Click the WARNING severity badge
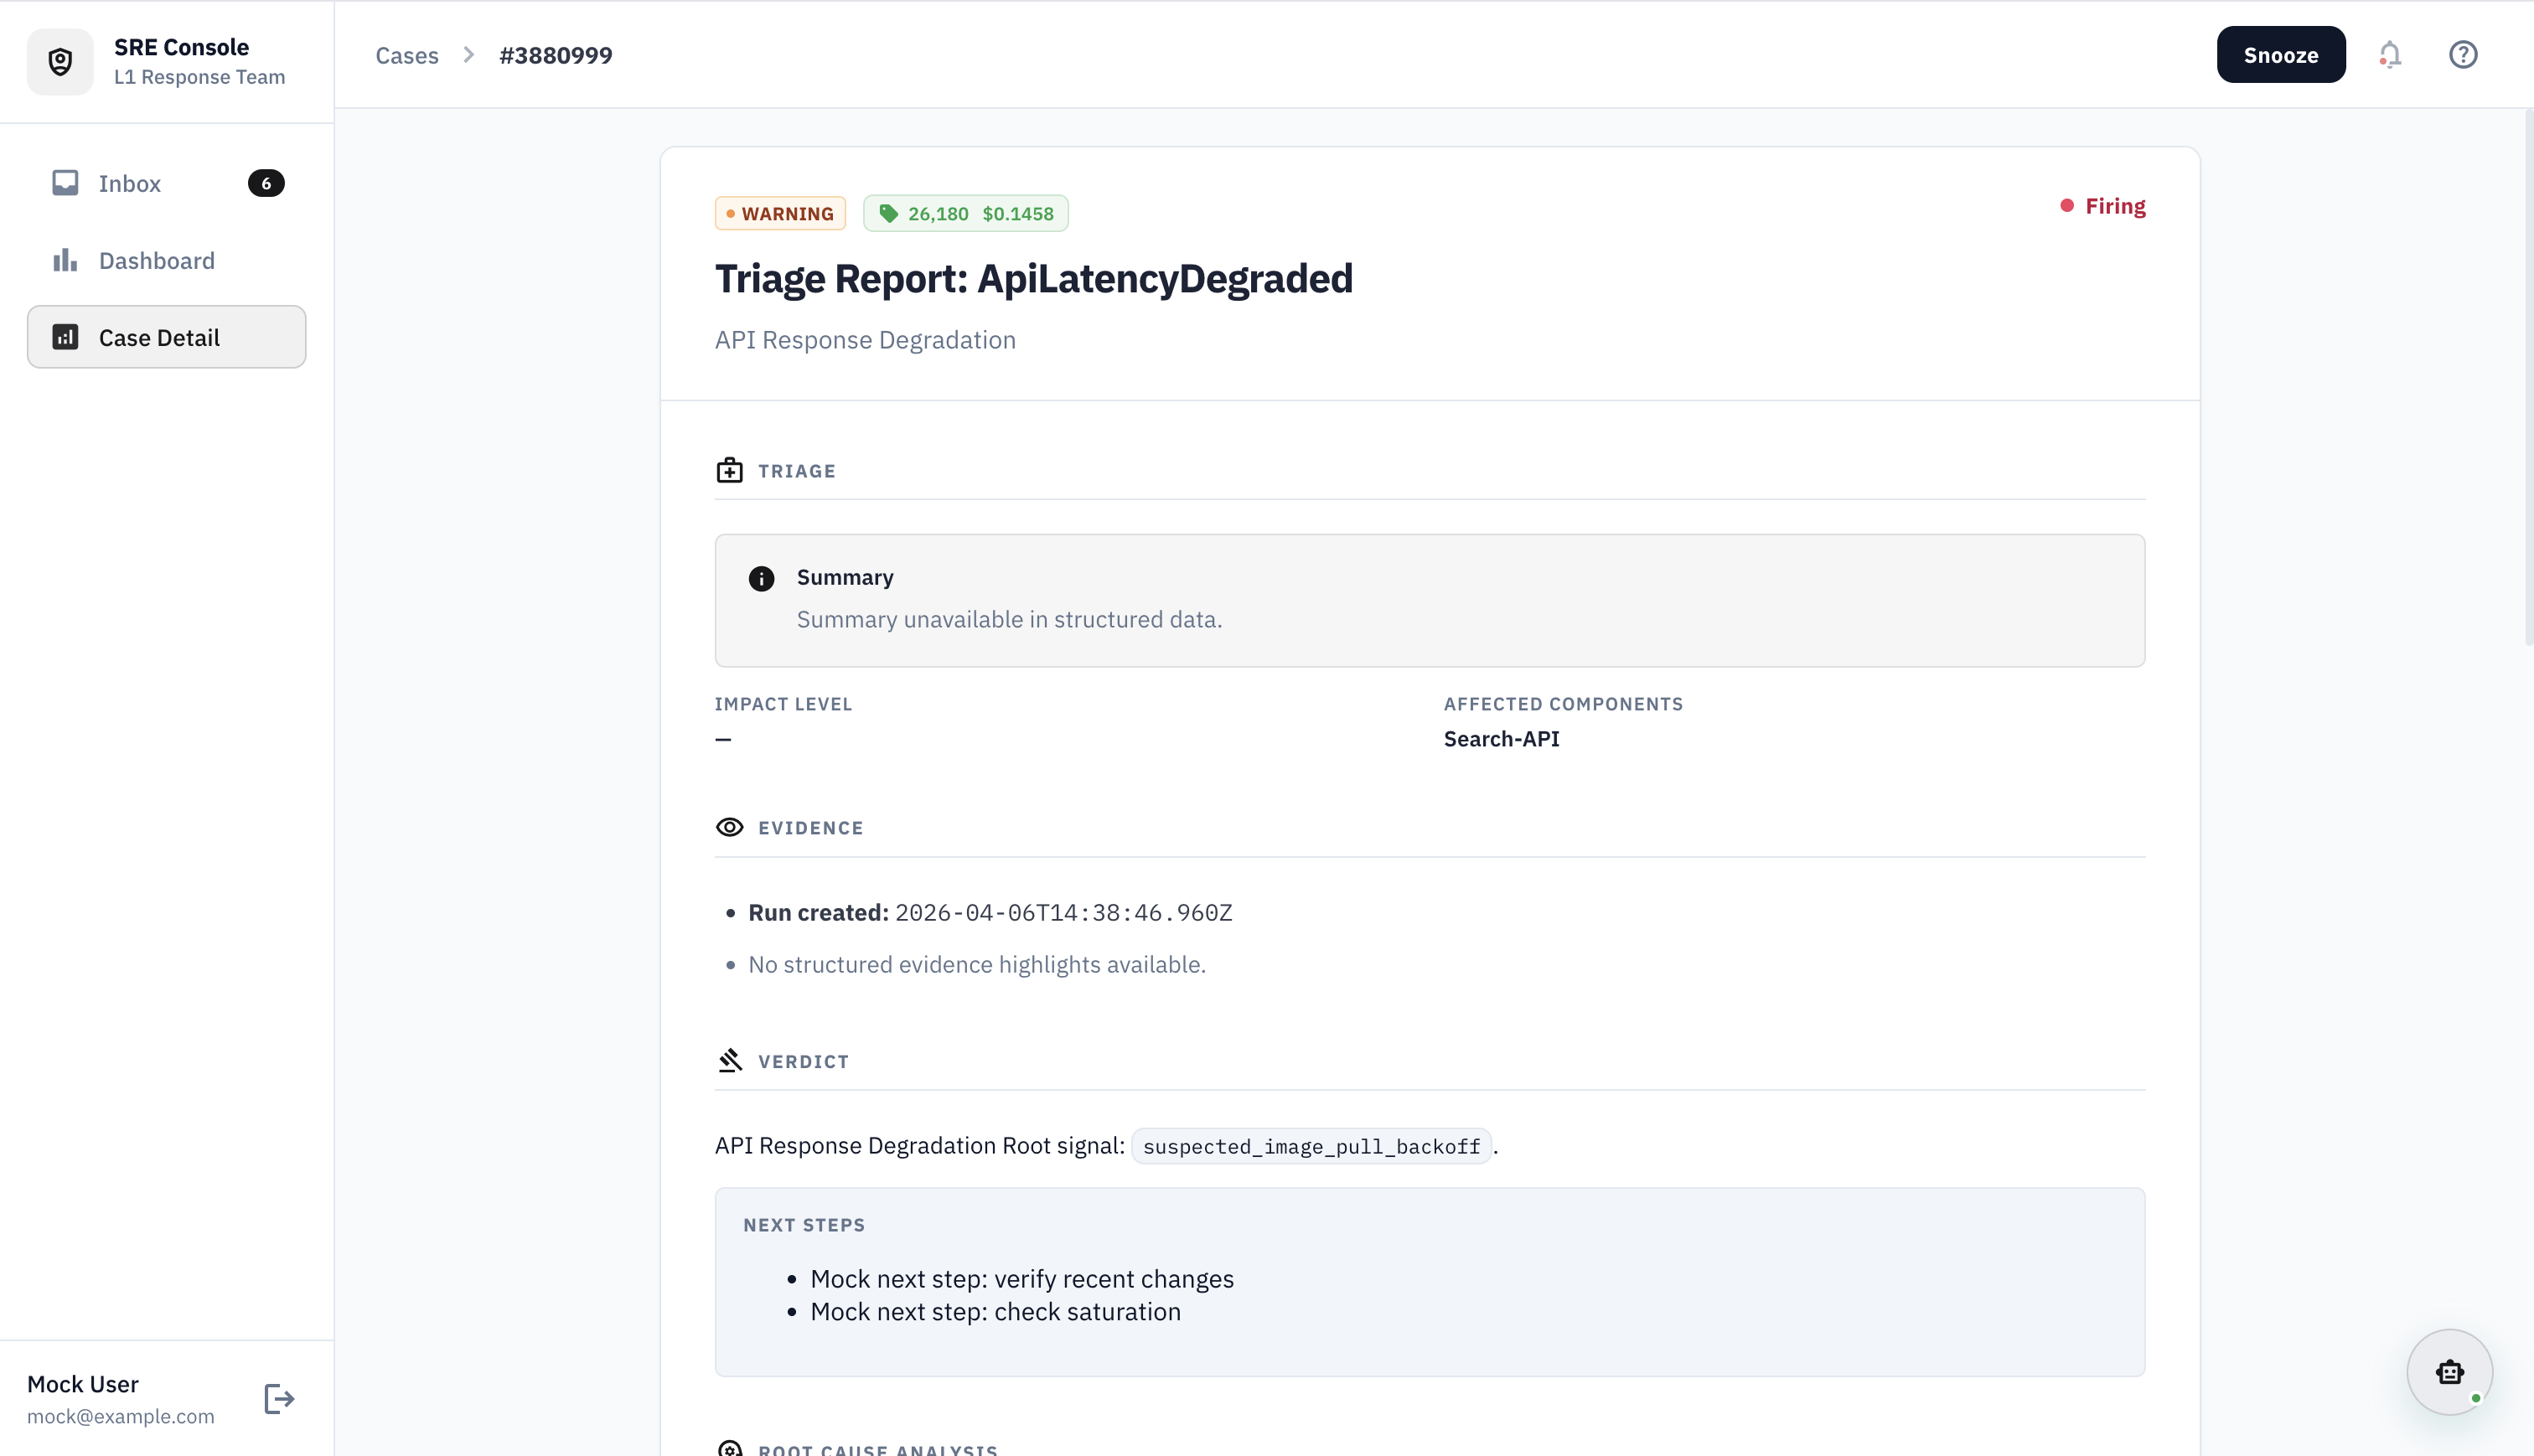Screen dimensions: 2534x1456 [x=780, y=213]
